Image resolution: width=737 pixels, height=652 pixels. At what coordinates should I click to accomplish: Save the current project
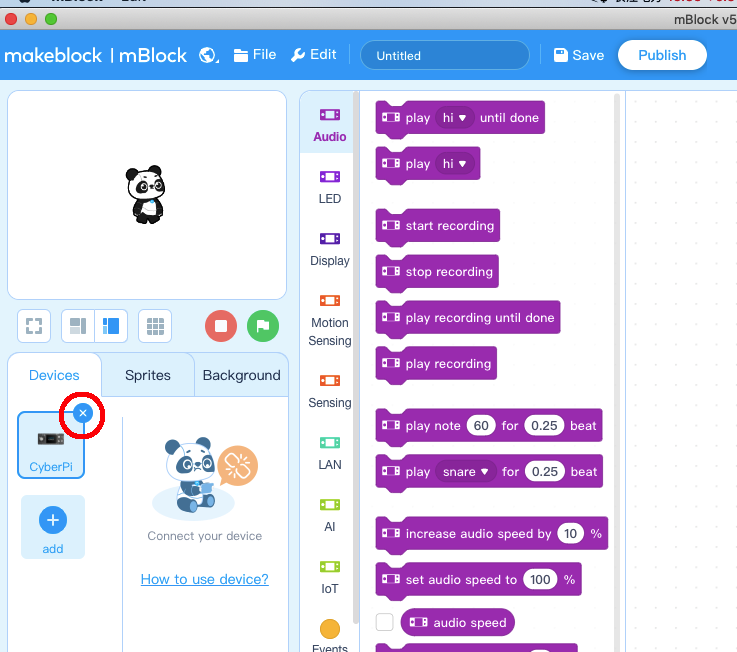point(579,55)
